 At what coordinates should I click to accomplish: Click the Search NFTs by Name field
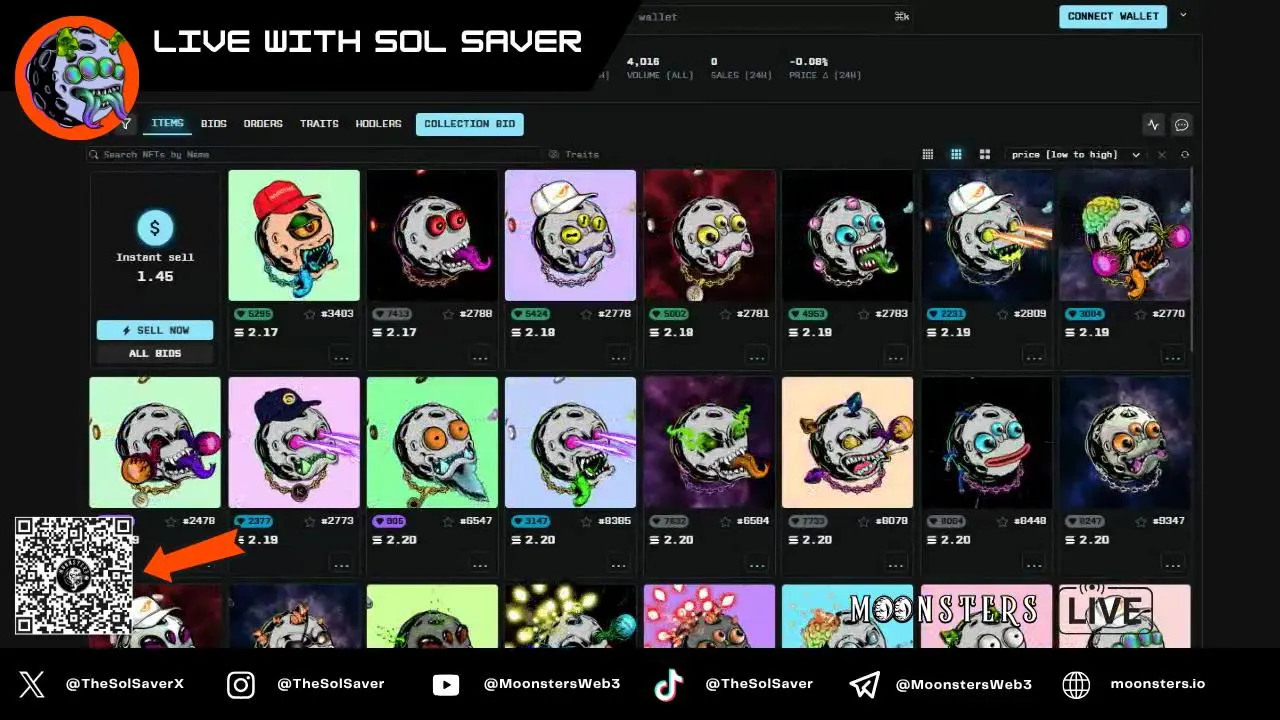click(313, 155)
